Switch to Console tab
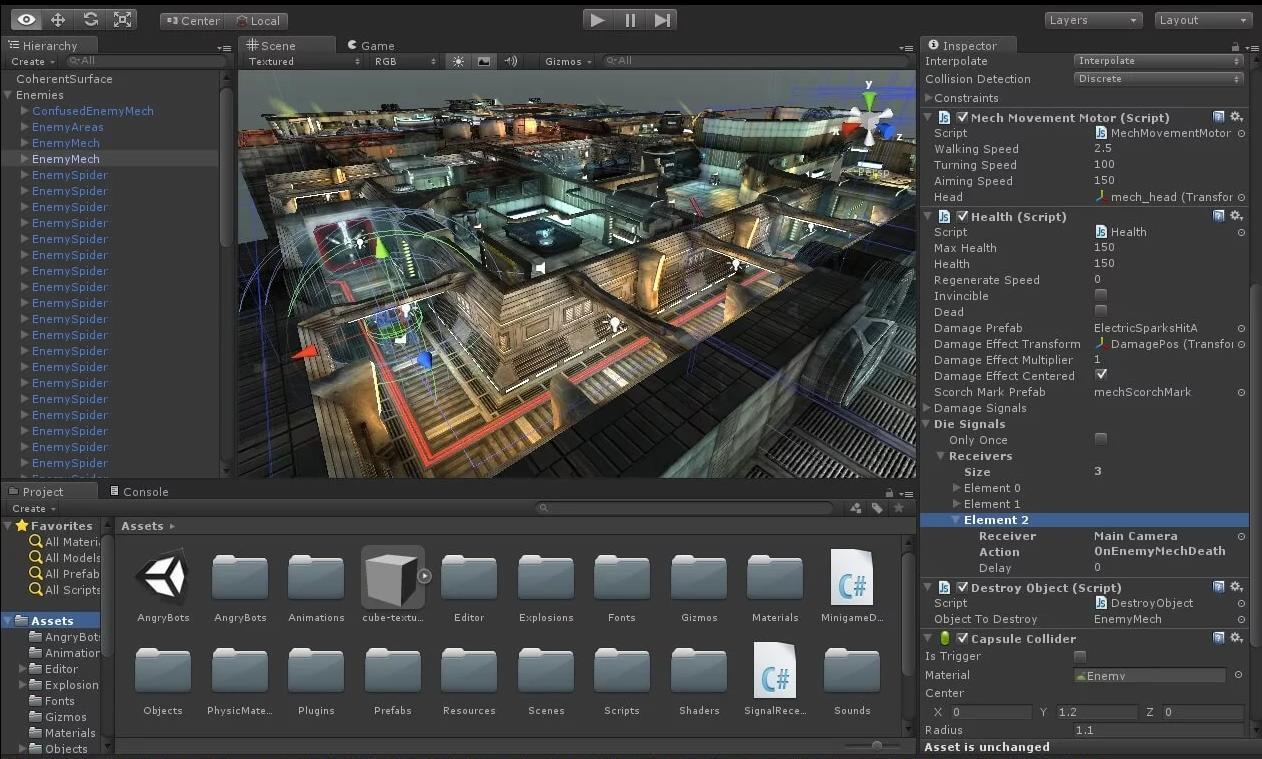The height and width of the screenshot is (759, 1262). pyautogui.click(x=138, y=491)
